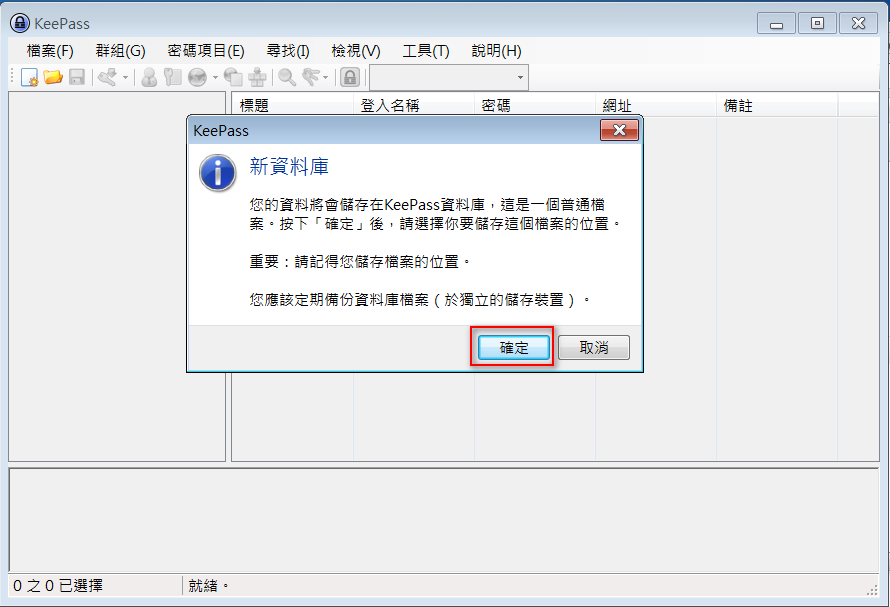890x607 pixels.
Task: Click the Perform Auto-Type toolbar icon
Action: pyautogui.click(x=257, y=77)
